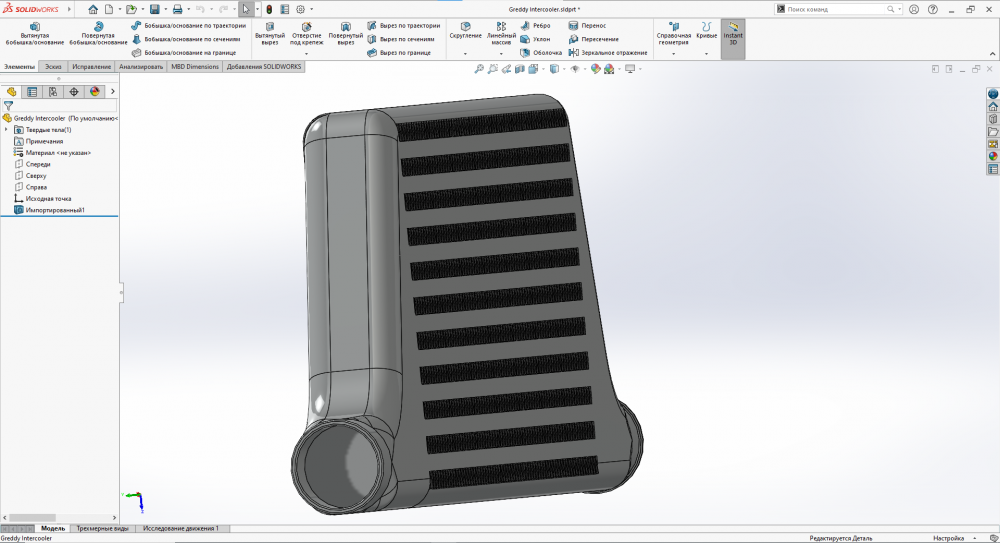The width and height of the screenshot is (1000, 543).
Task: Click the Вытянутая бобышка/основание extrude tool
Action: (x=34, y=33)
